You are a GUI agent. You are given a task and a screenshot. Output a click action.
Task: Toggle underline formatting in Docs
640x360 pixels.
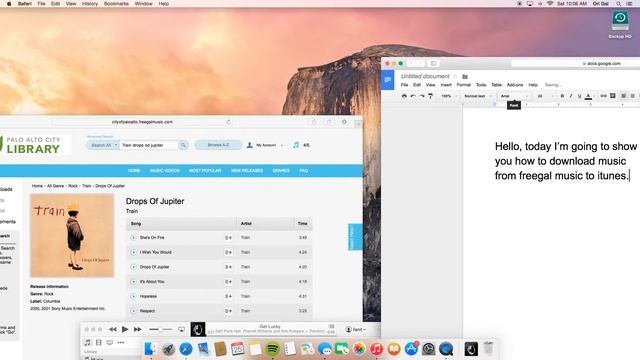coord(579,96)
